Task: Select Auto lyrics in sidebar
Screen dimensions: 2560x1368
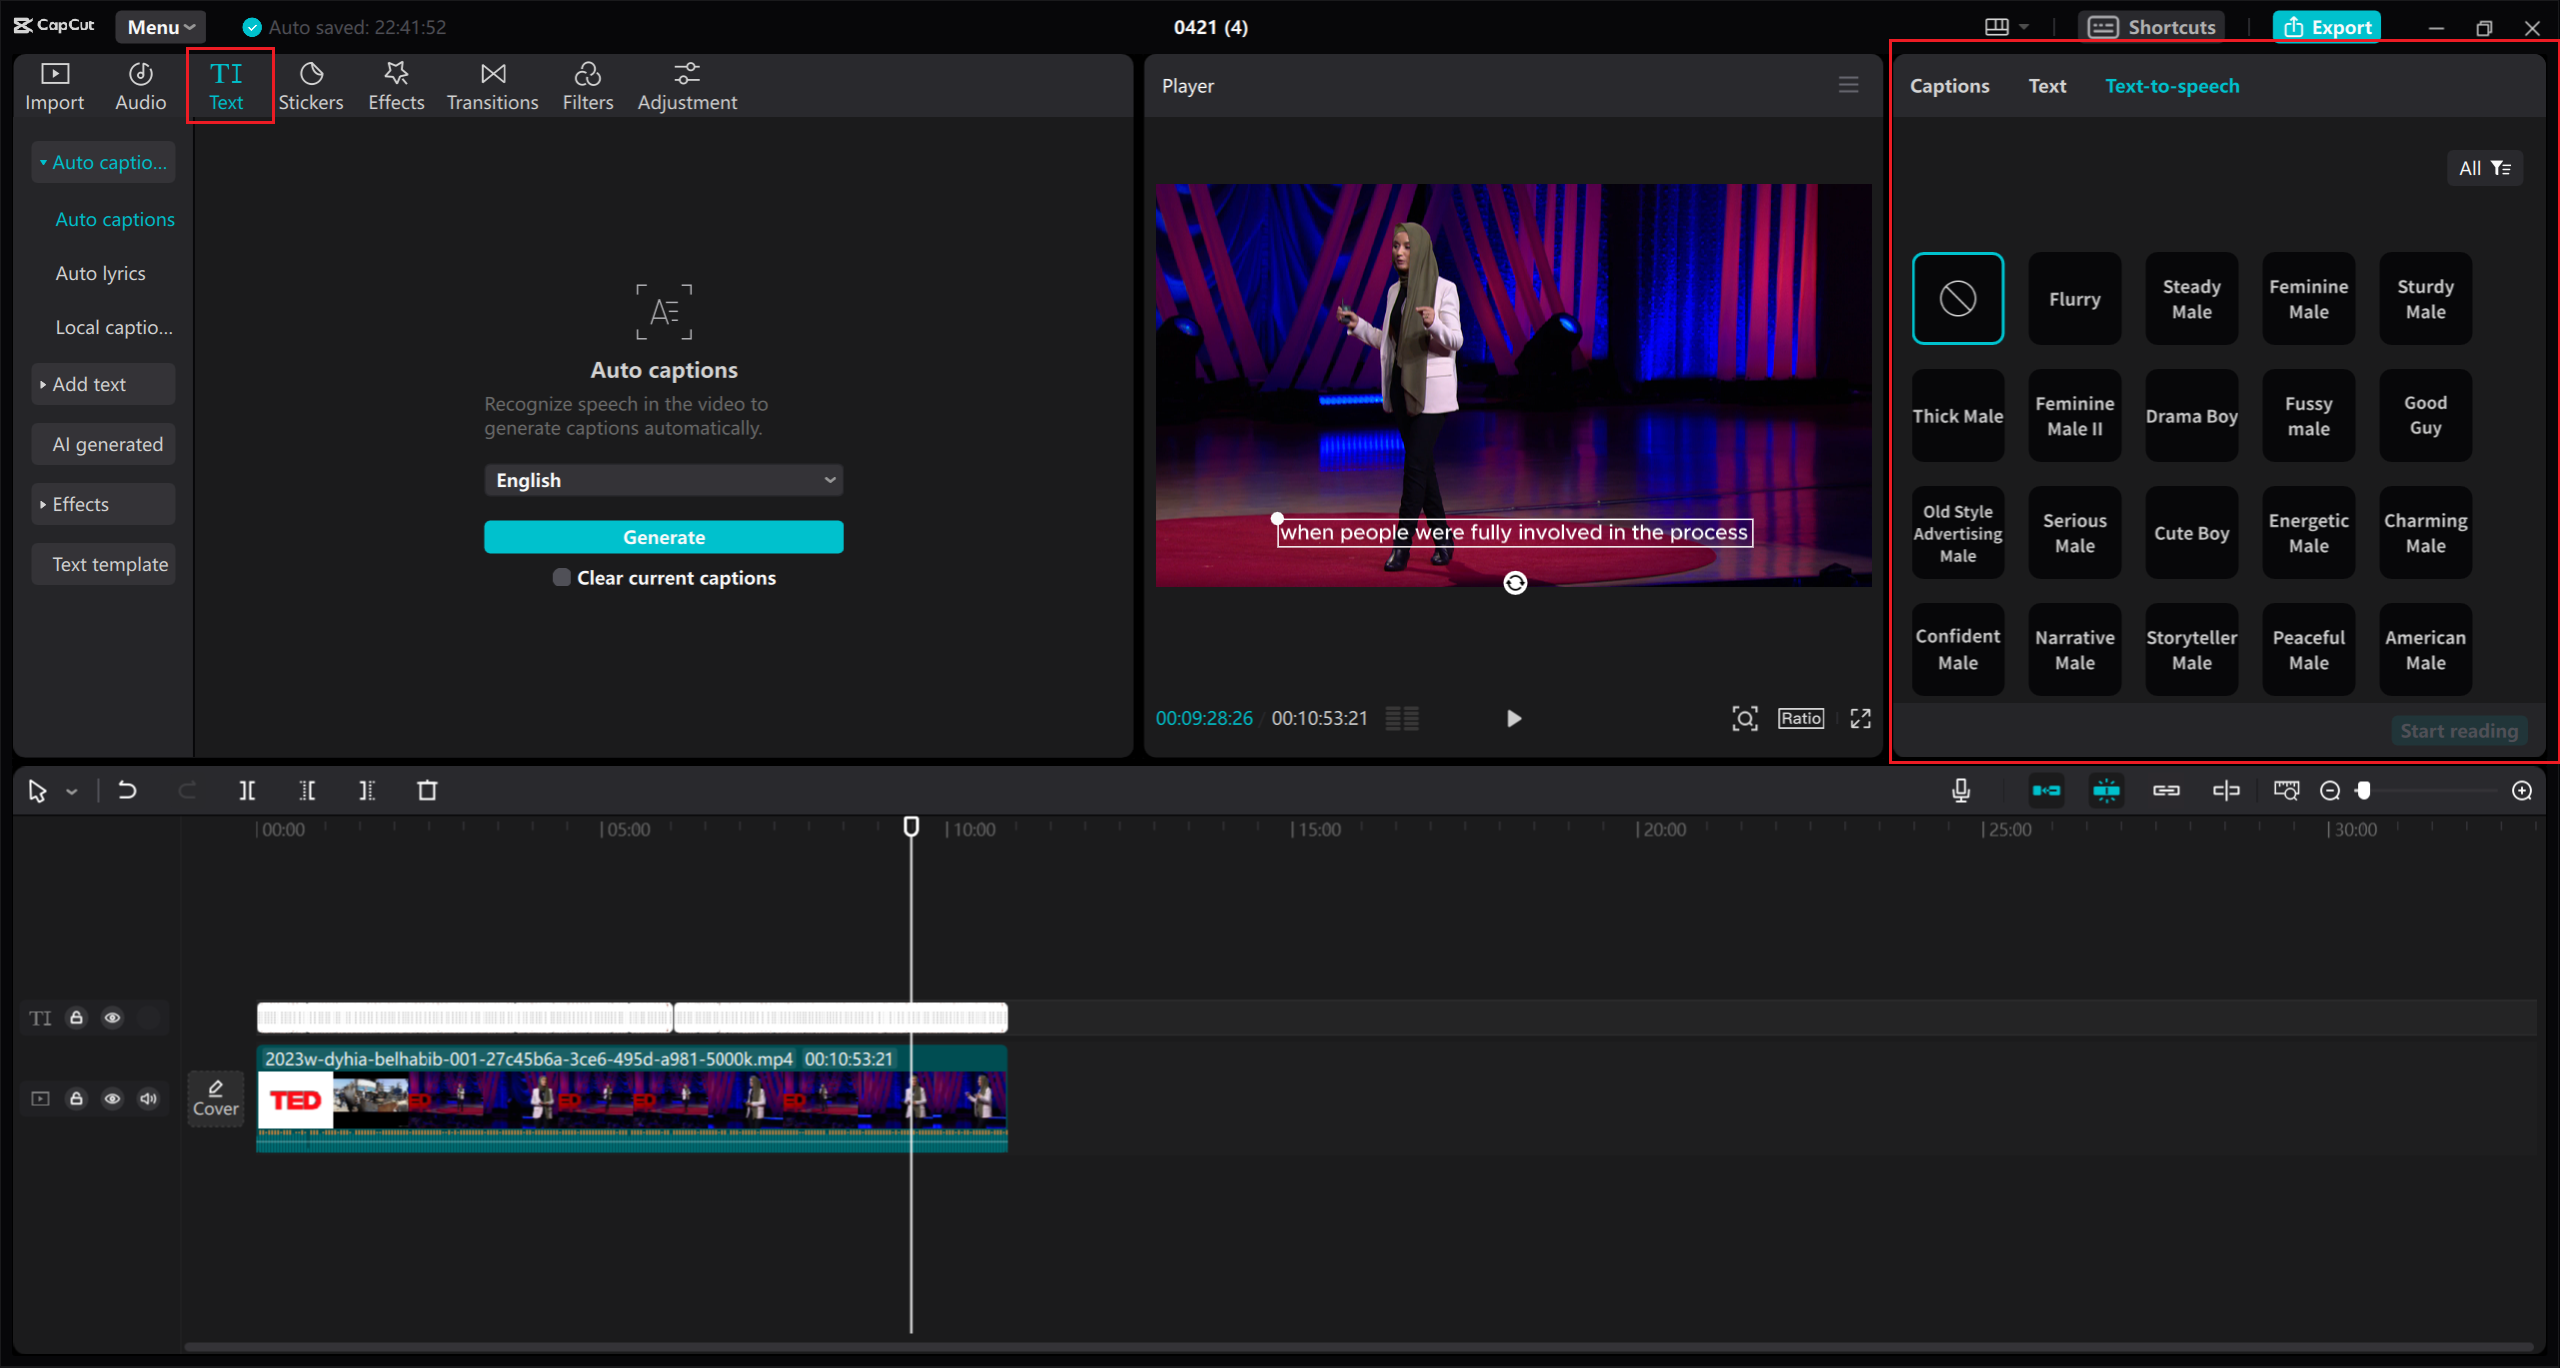Action: point(101,273)
